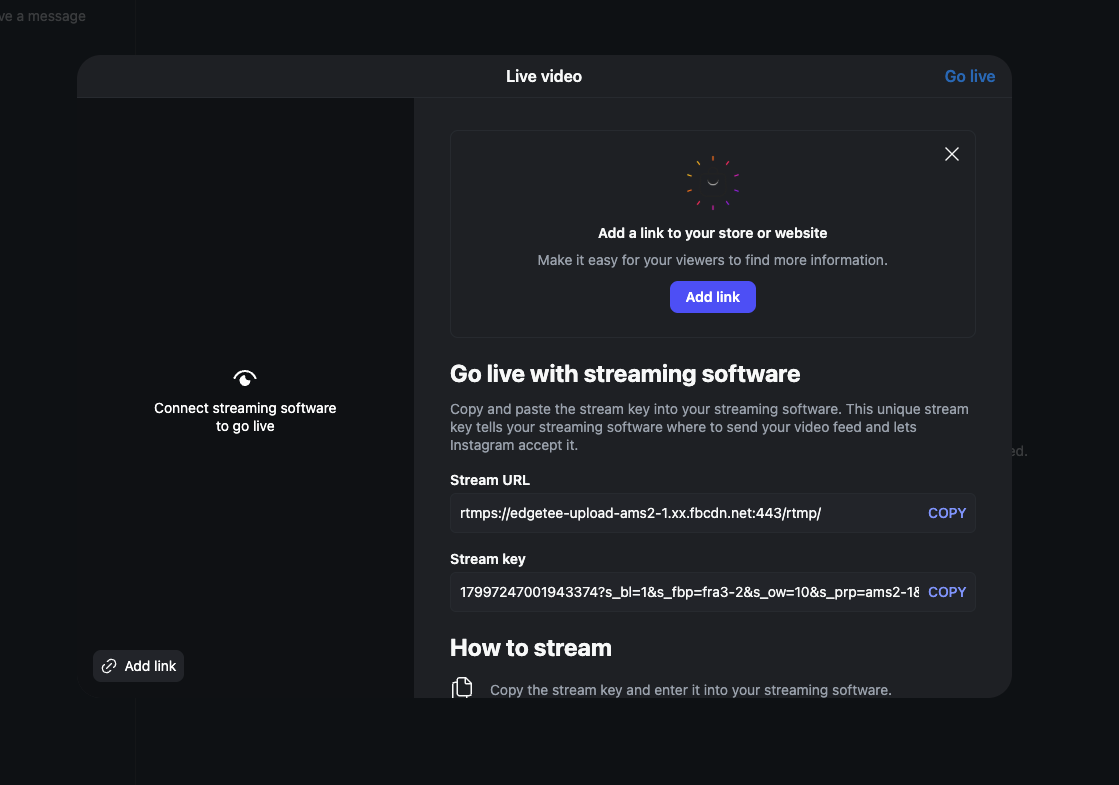Click the How to stream heading
1119x785 pixels.
(530, 648)
